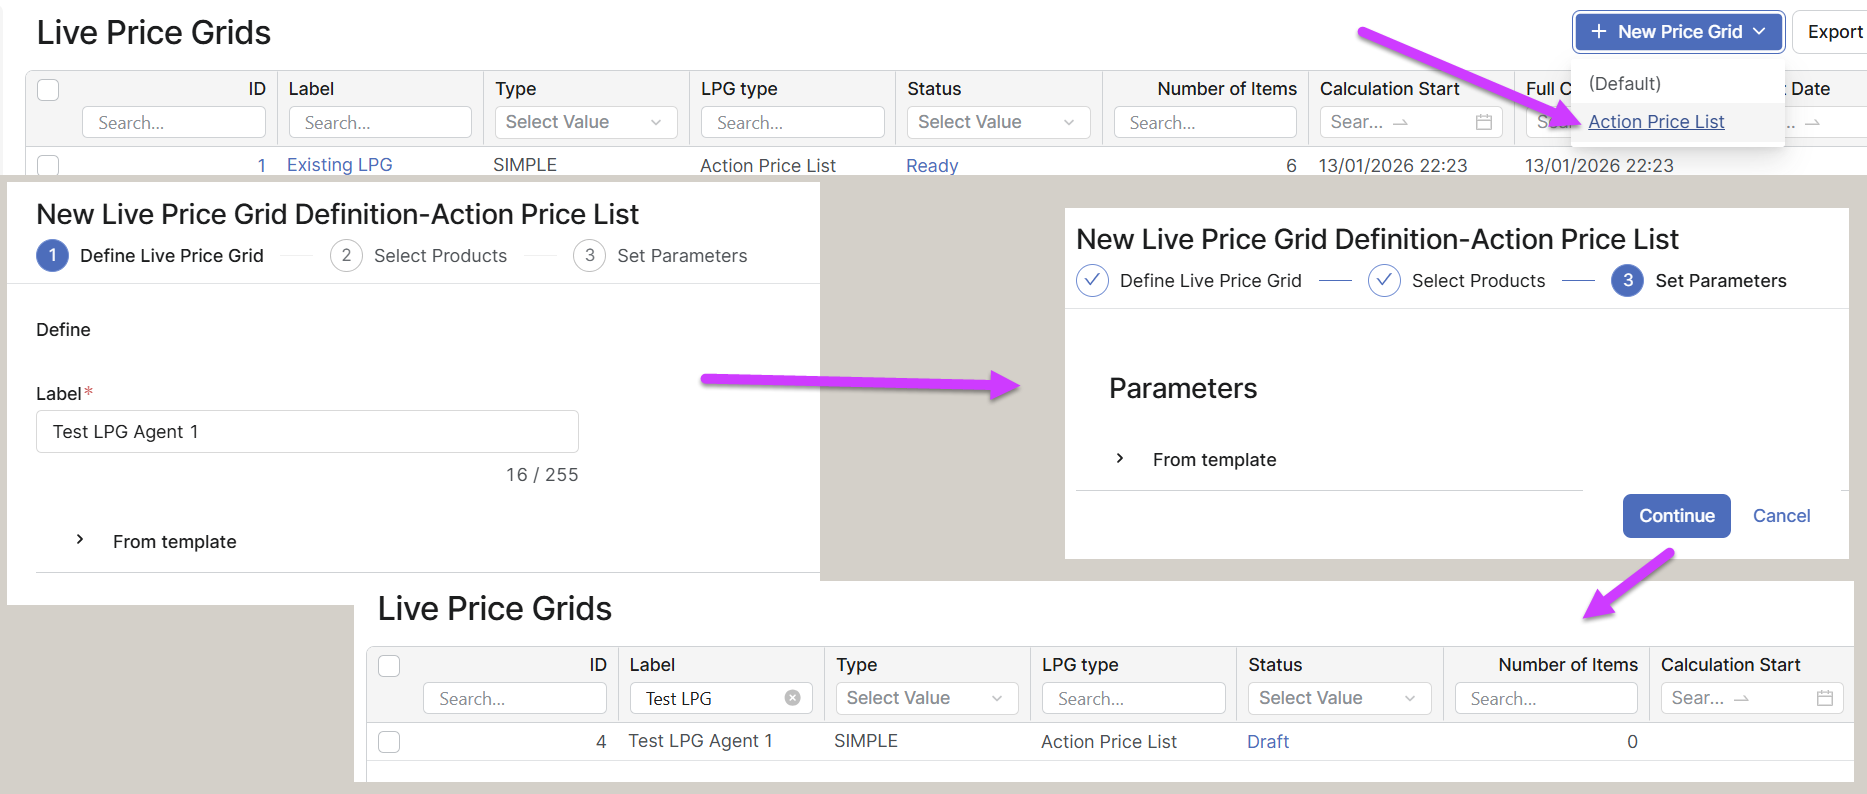Screen dimensions: 1867x794
Task: Tick the checkbox for the Existing LPG row
Action: 48,165
